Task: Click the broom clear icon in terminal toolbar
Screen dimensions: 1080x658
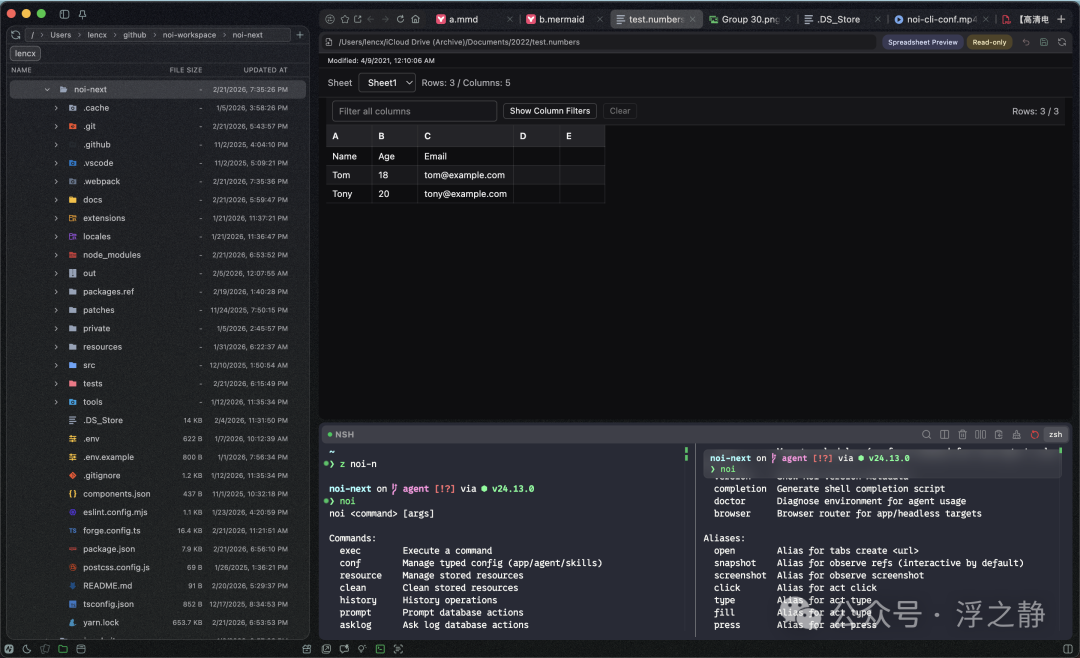Action: (x=1017, y=435)
